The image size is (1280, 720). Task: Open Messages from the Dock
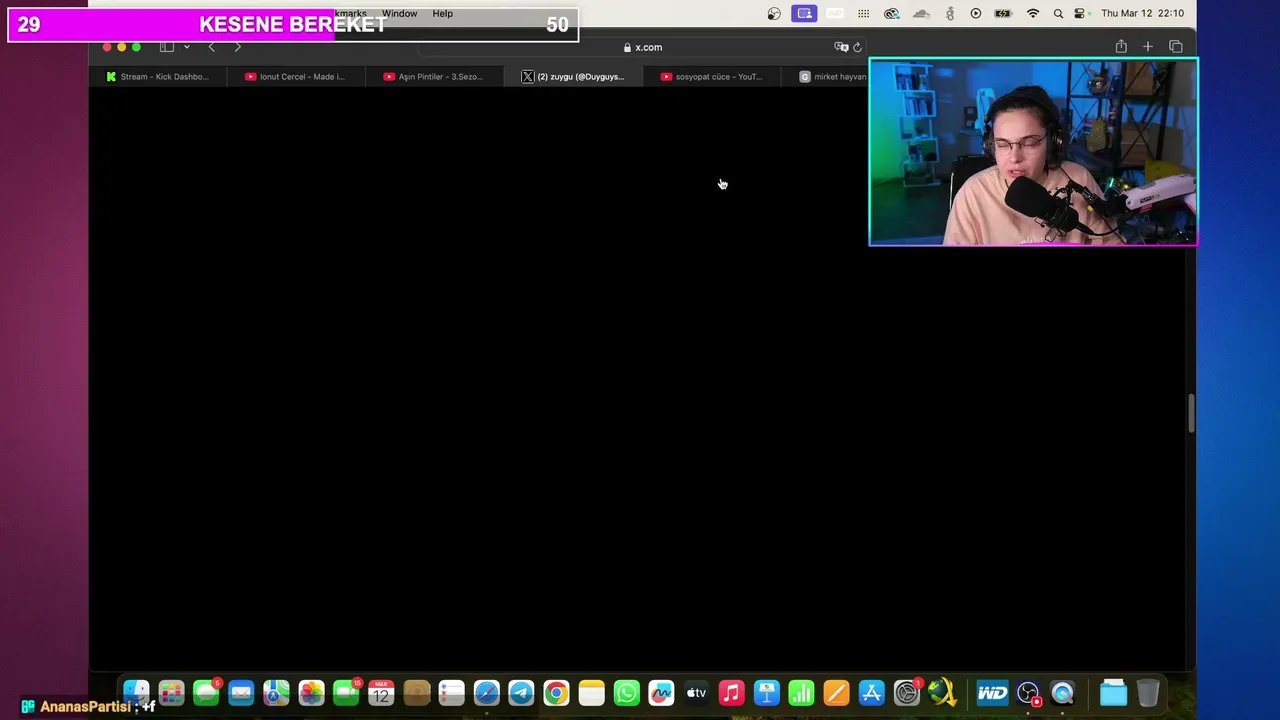[206, 692]
